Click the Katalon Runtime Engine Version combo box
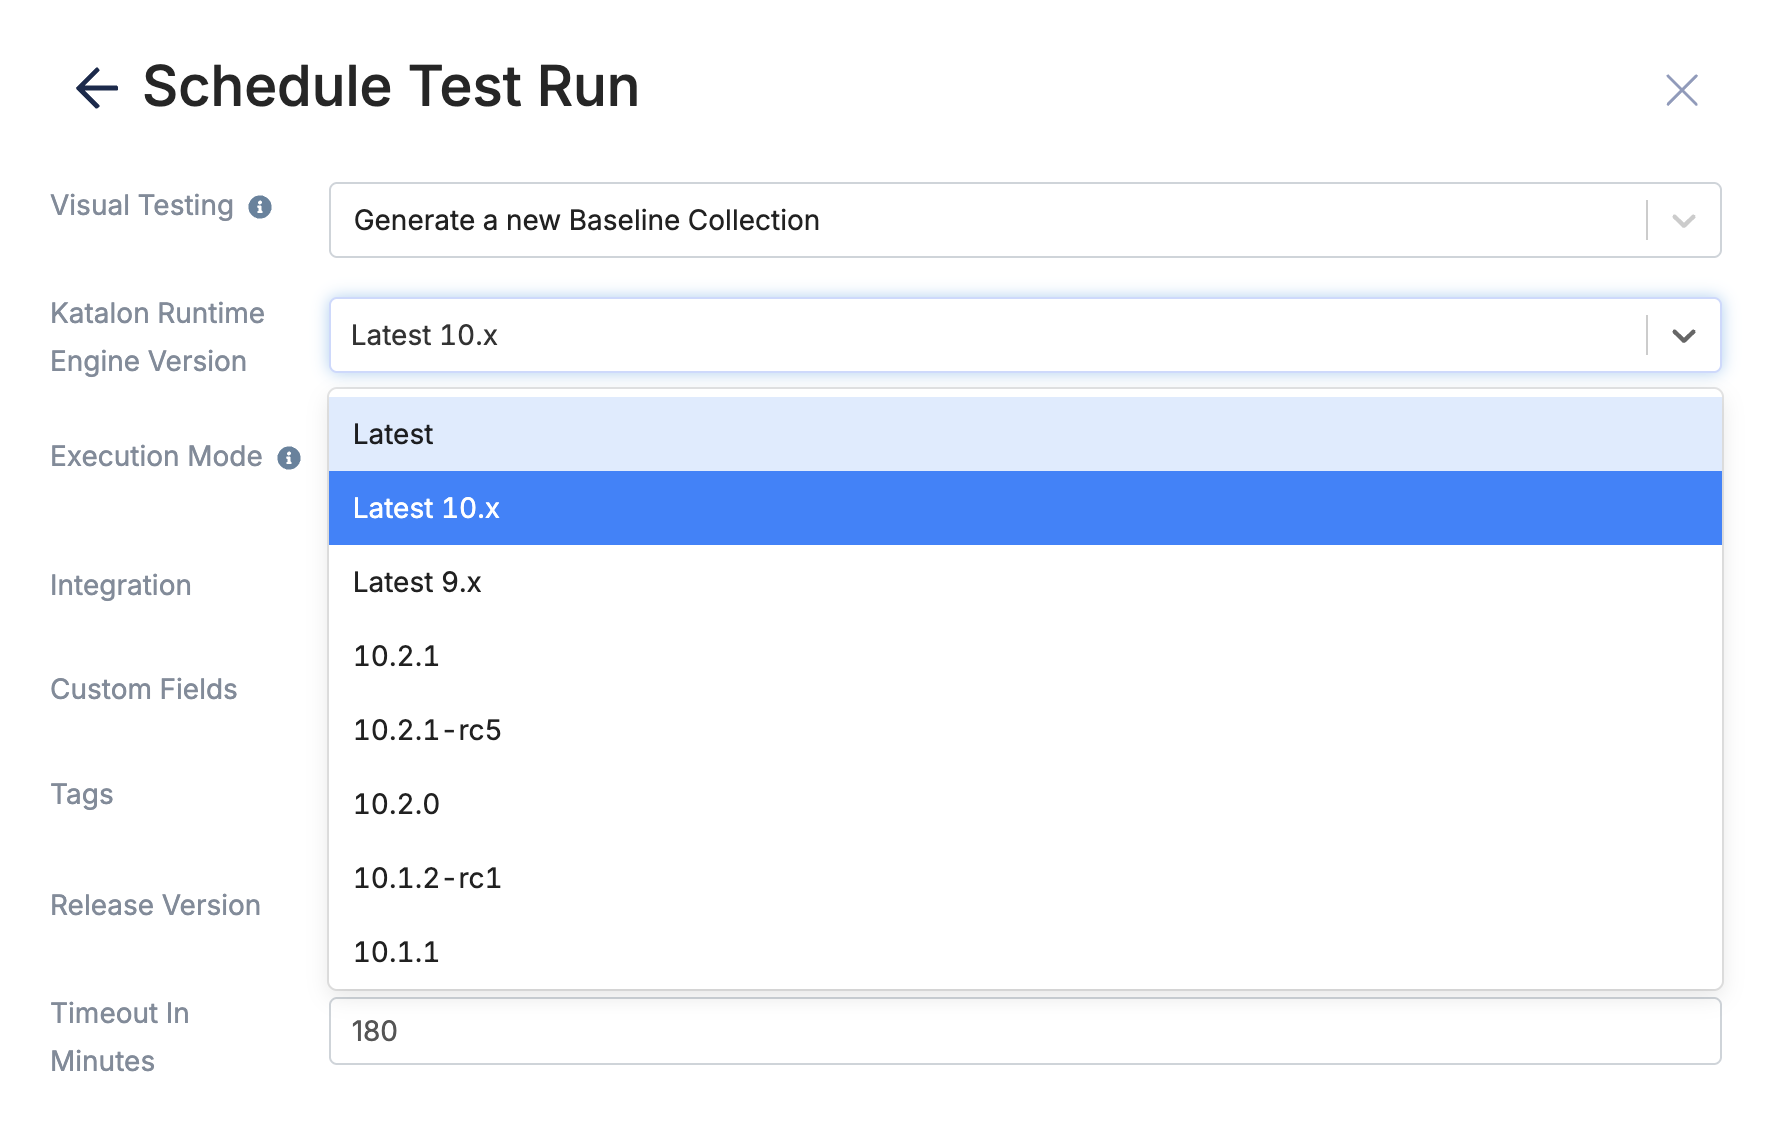The width and height of the screenshot is (1776, 1138). (x=1025, y=335)
